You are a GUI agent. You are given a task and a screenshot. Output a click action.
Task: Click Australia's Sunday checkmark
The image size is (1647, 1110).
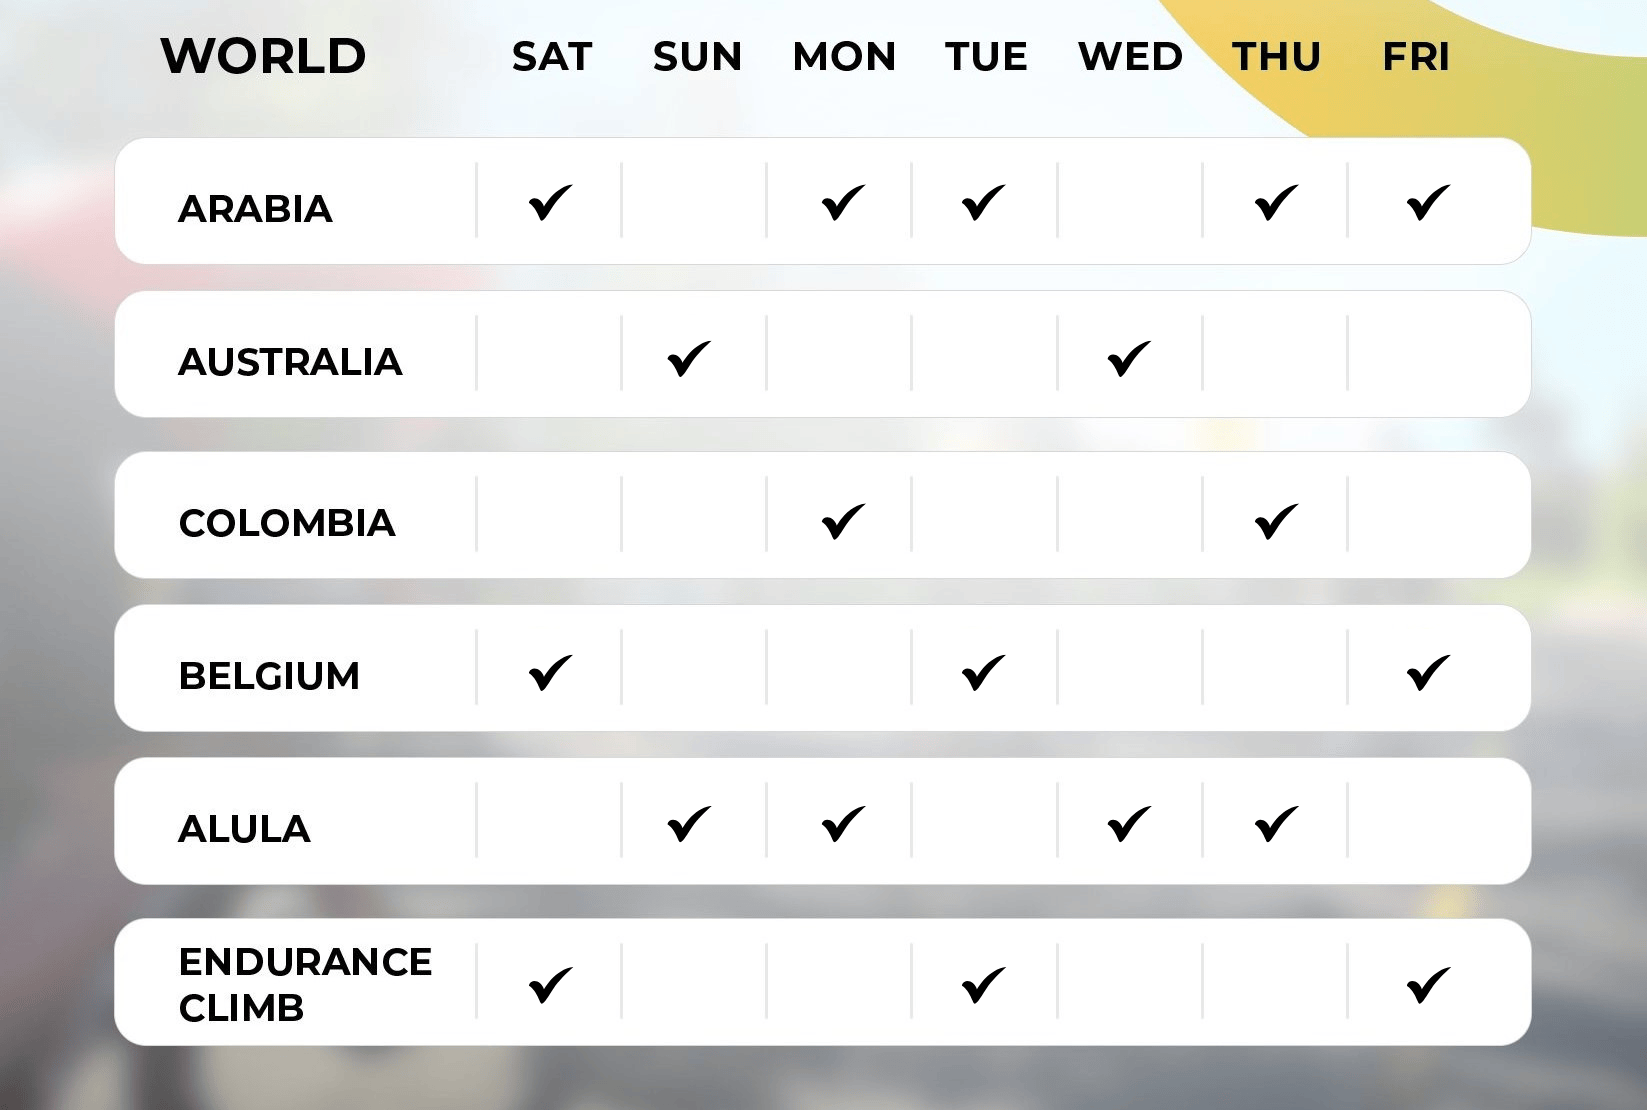click(689, 358)
